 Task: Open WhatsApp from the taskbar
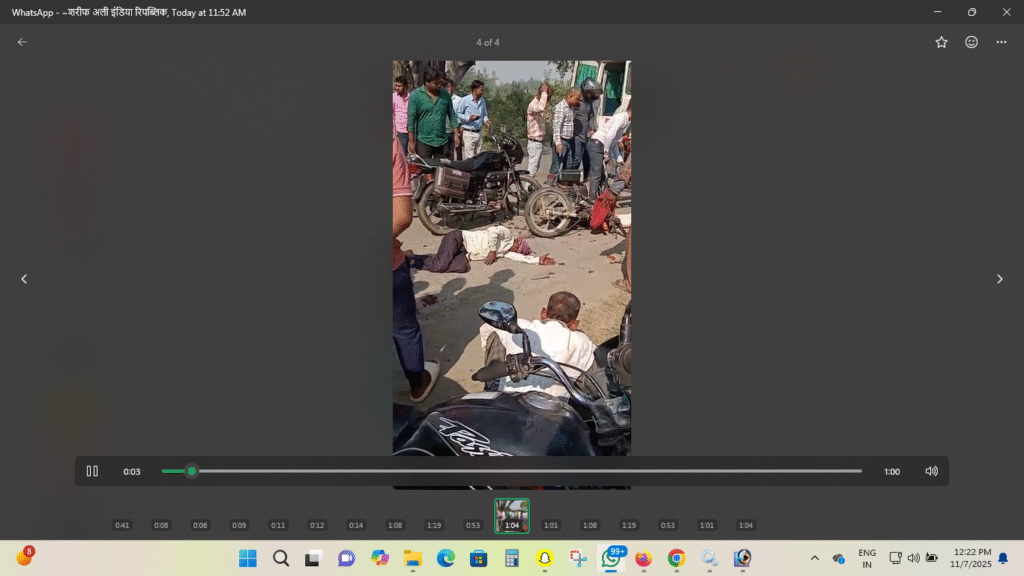[610, 558]
